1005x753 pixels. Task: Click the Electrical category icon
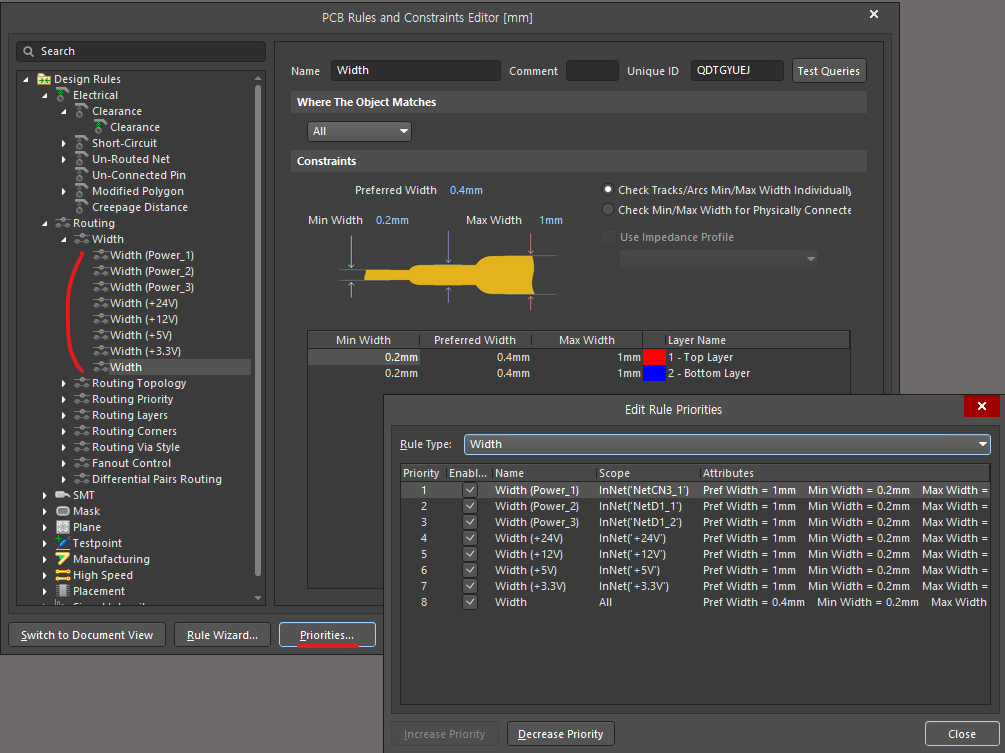62,95
